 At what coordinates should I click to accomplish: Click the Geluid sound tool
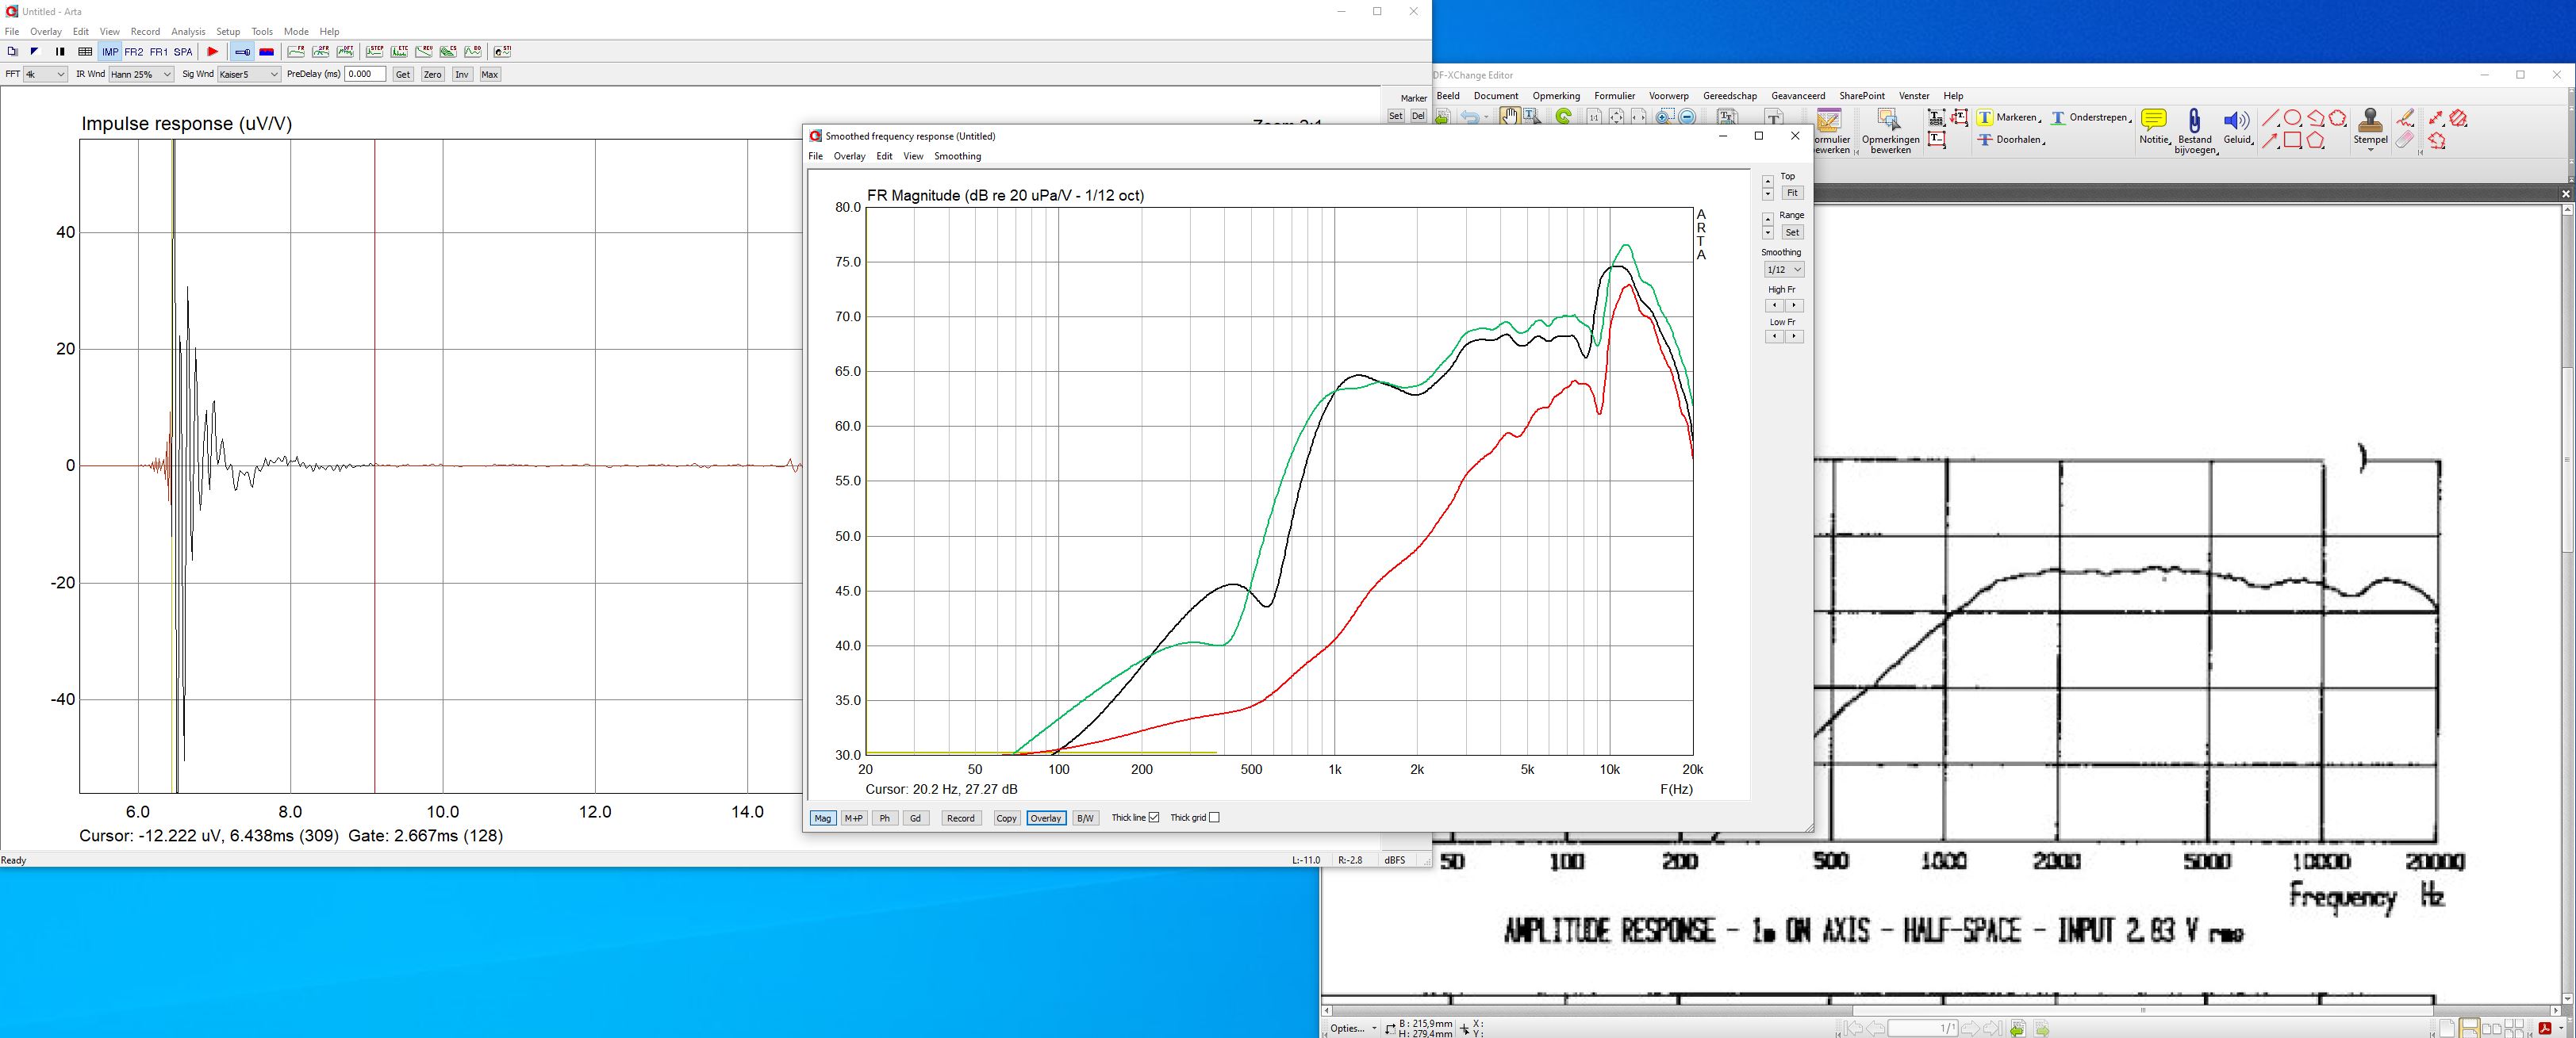click(2237, 127)
